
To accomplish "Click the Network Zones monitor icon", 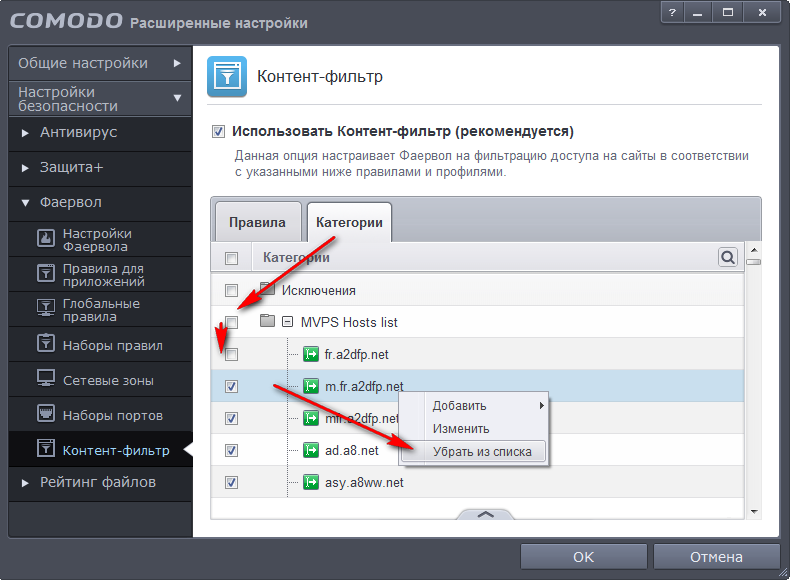I will (x=46, y=378).
